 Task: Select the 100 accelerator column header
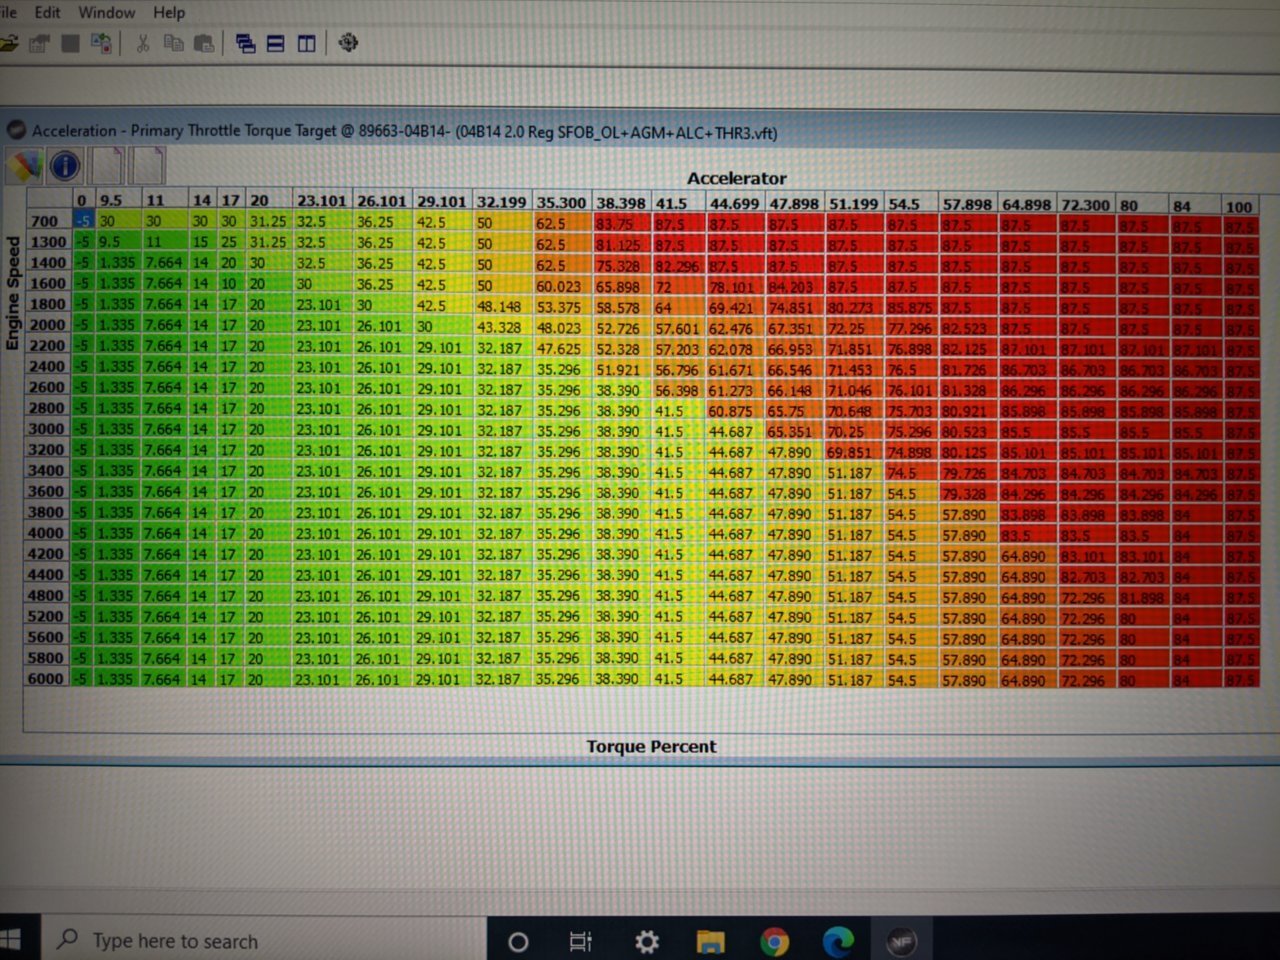[1239, 206]
